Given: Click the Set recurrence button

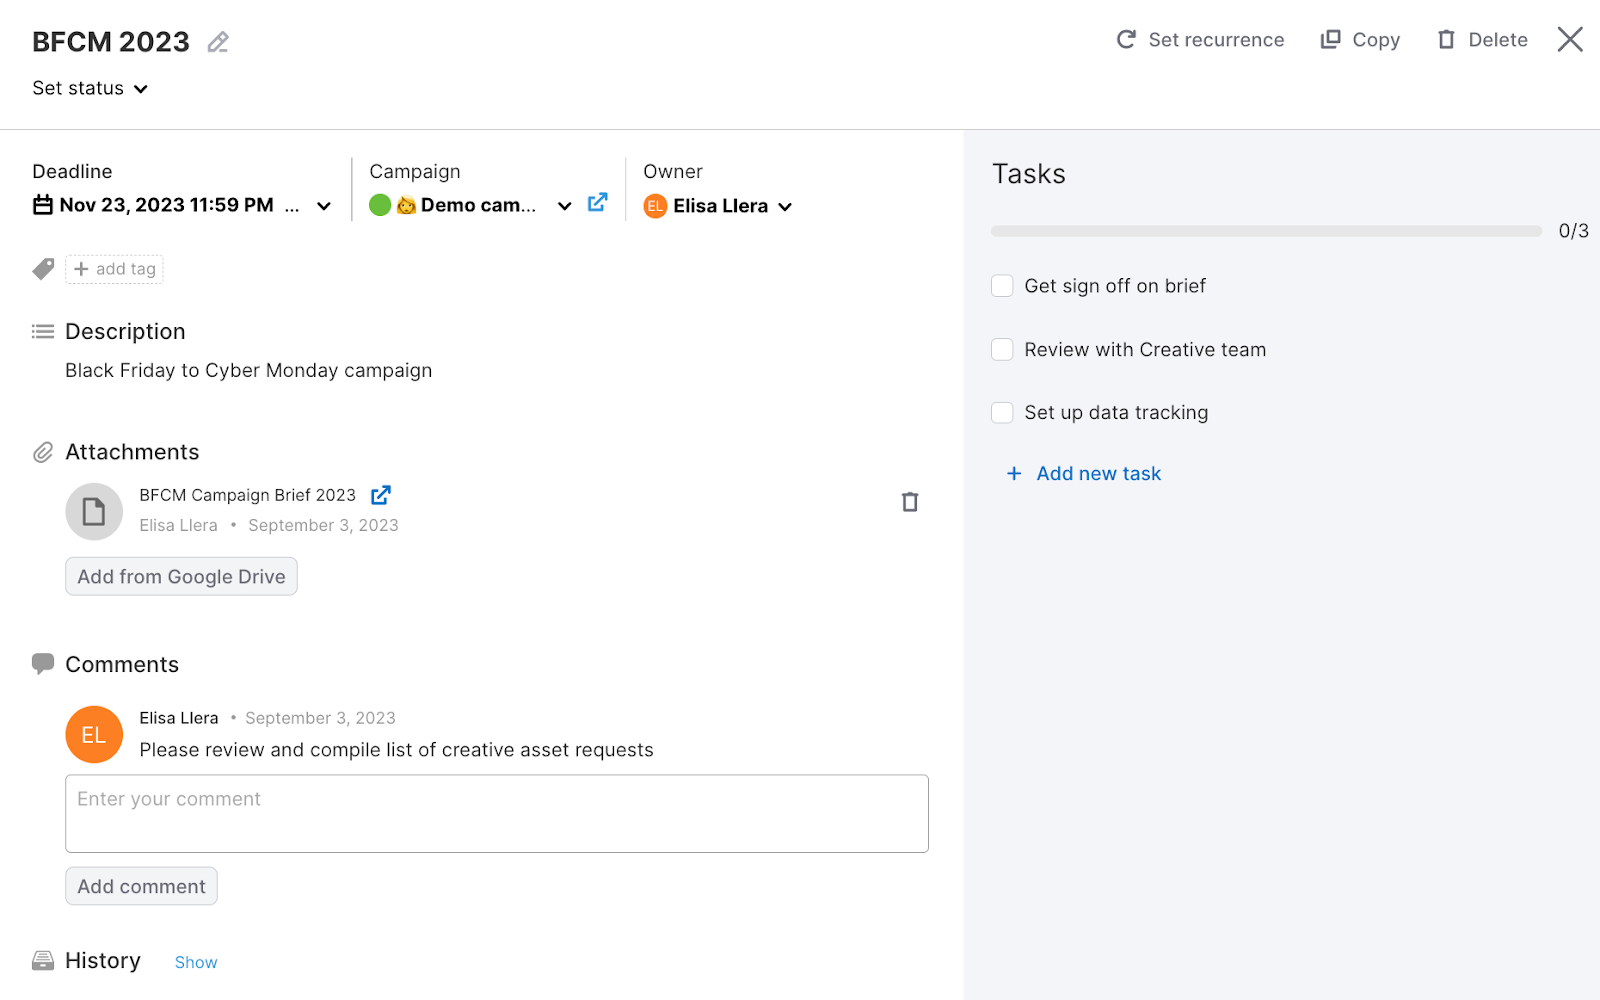Looking at the screenshot, I should [1200, 40].
